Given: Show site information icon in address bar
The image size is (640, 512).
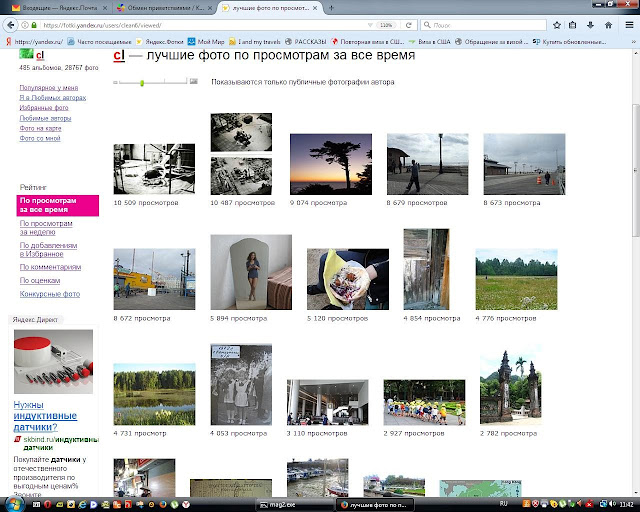Looking at the screenshot, I should [25, 25].
